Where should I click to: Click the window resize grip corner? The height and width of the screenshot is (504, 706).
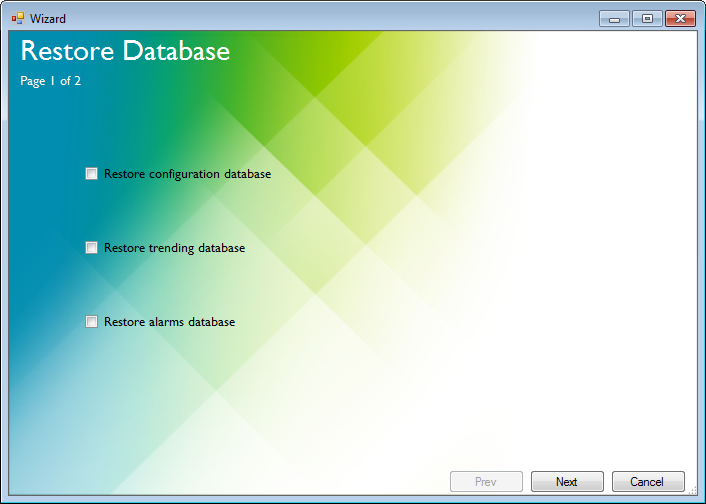tap(693, 491)
